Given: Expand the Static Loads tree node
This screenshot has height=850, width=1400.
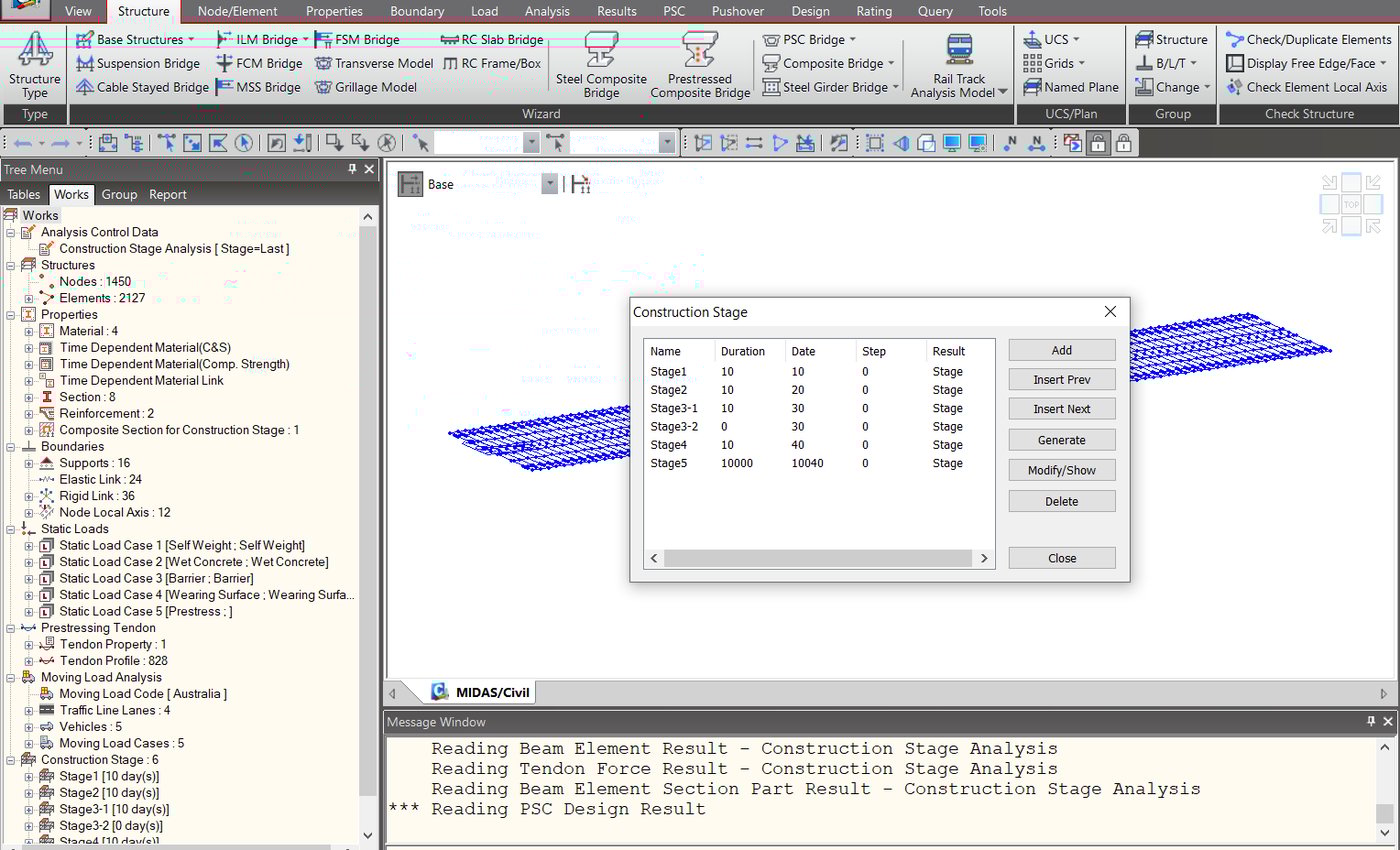Looking at the screenshot, I should pyautogui.click(x=8, y=528).
